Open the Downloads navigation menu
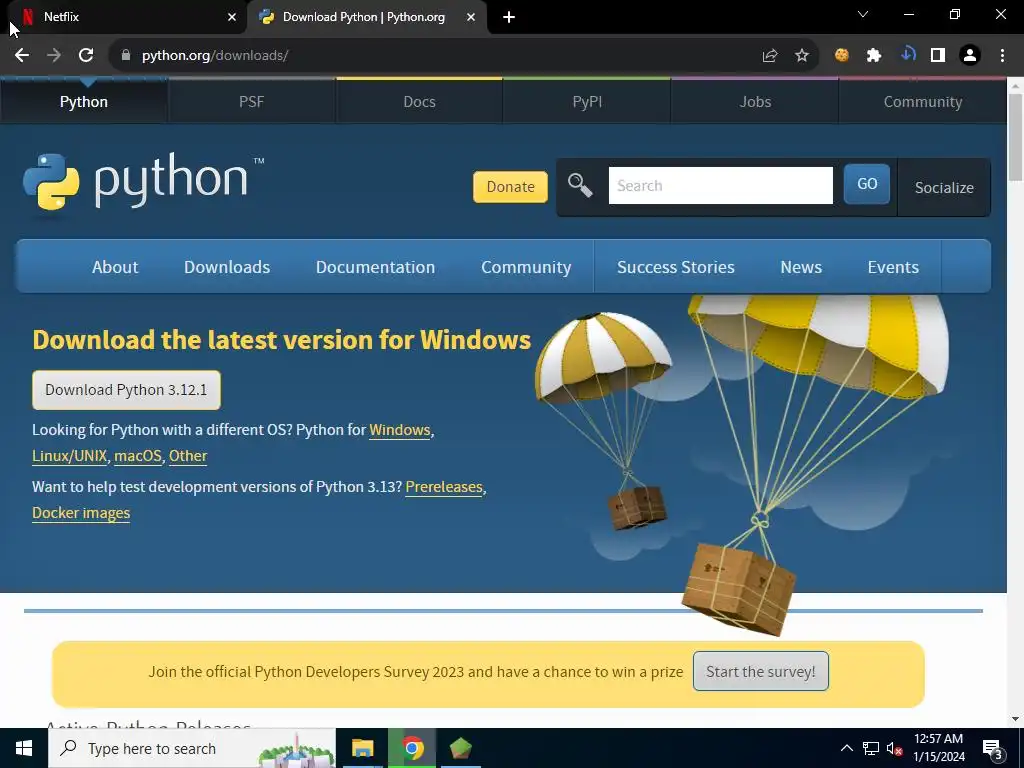This screenshot has width=1024, height=768. pos(227,267)
